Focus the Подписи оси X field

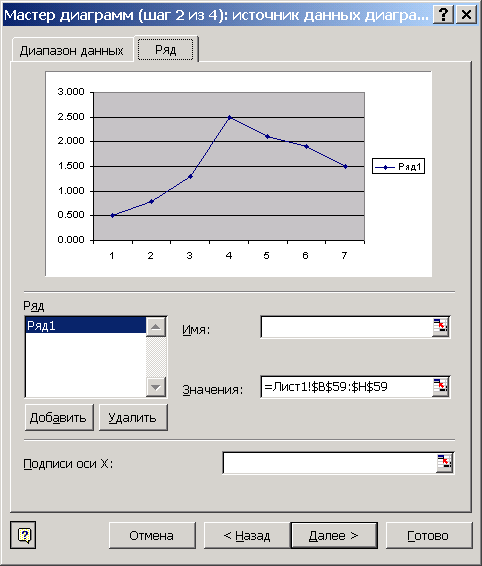coord(330,463)
